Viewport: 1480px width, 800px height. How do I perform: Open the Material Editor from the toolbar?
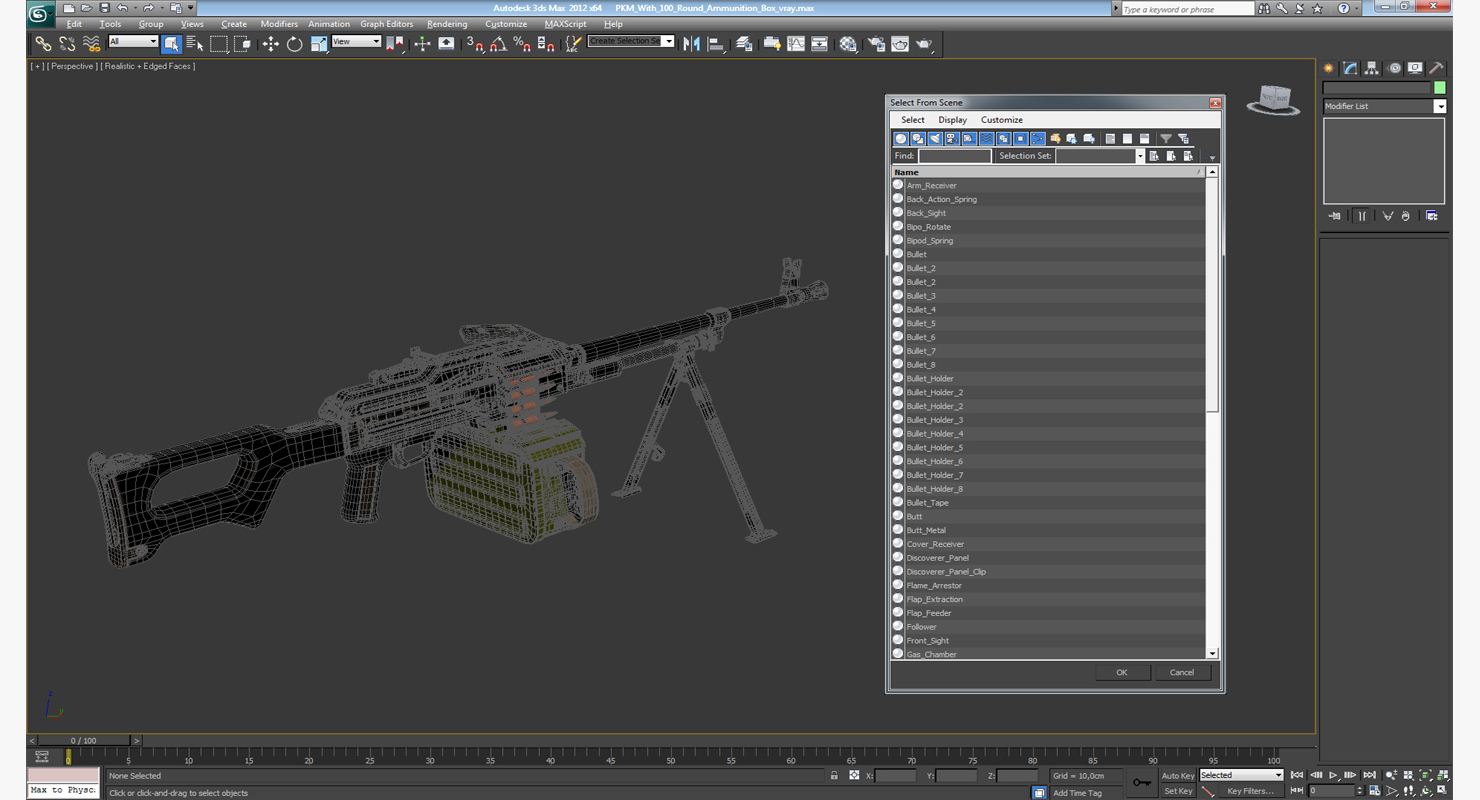pos(848,44)
